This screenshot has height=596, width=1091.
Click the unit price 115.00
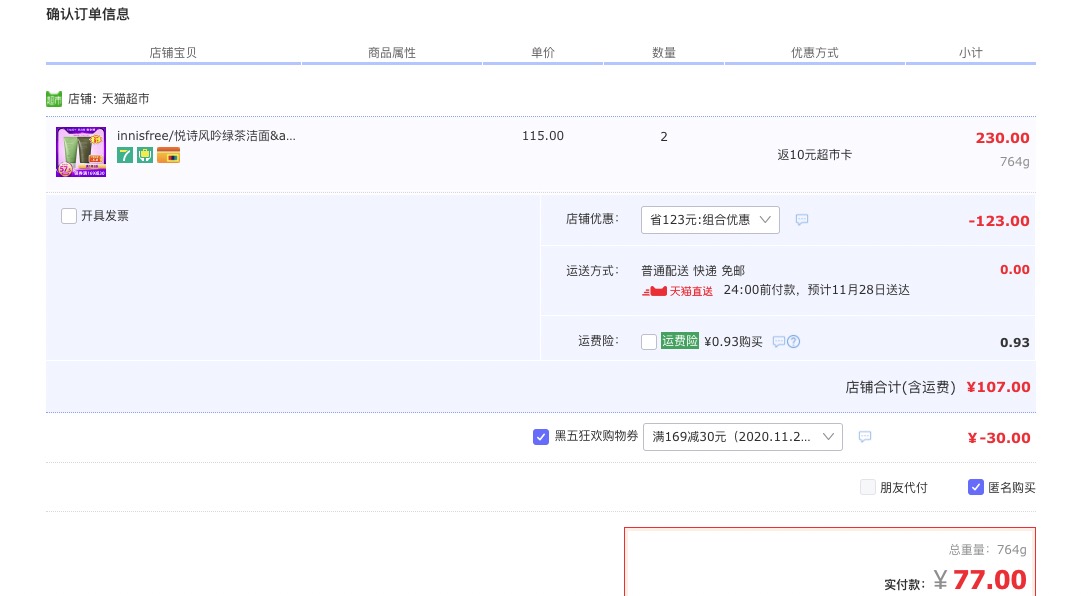543,136
